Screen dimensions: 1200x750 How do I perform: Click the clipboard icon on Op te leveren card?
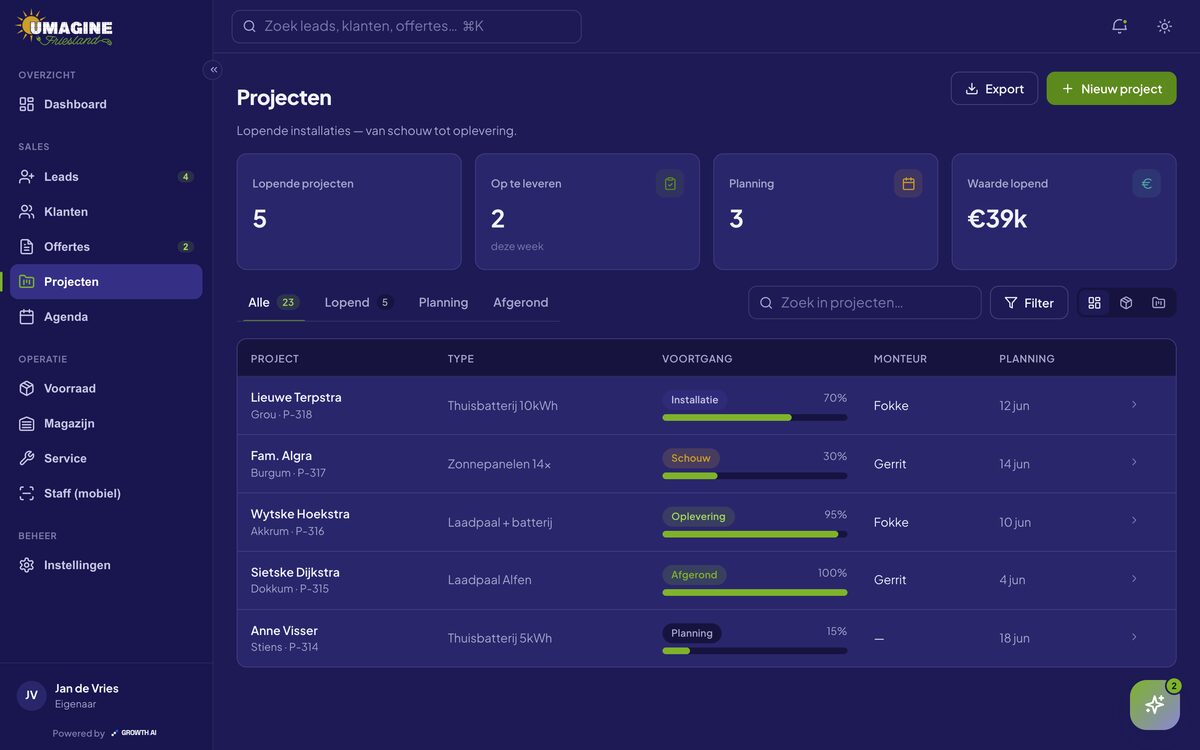click(670, 183)
